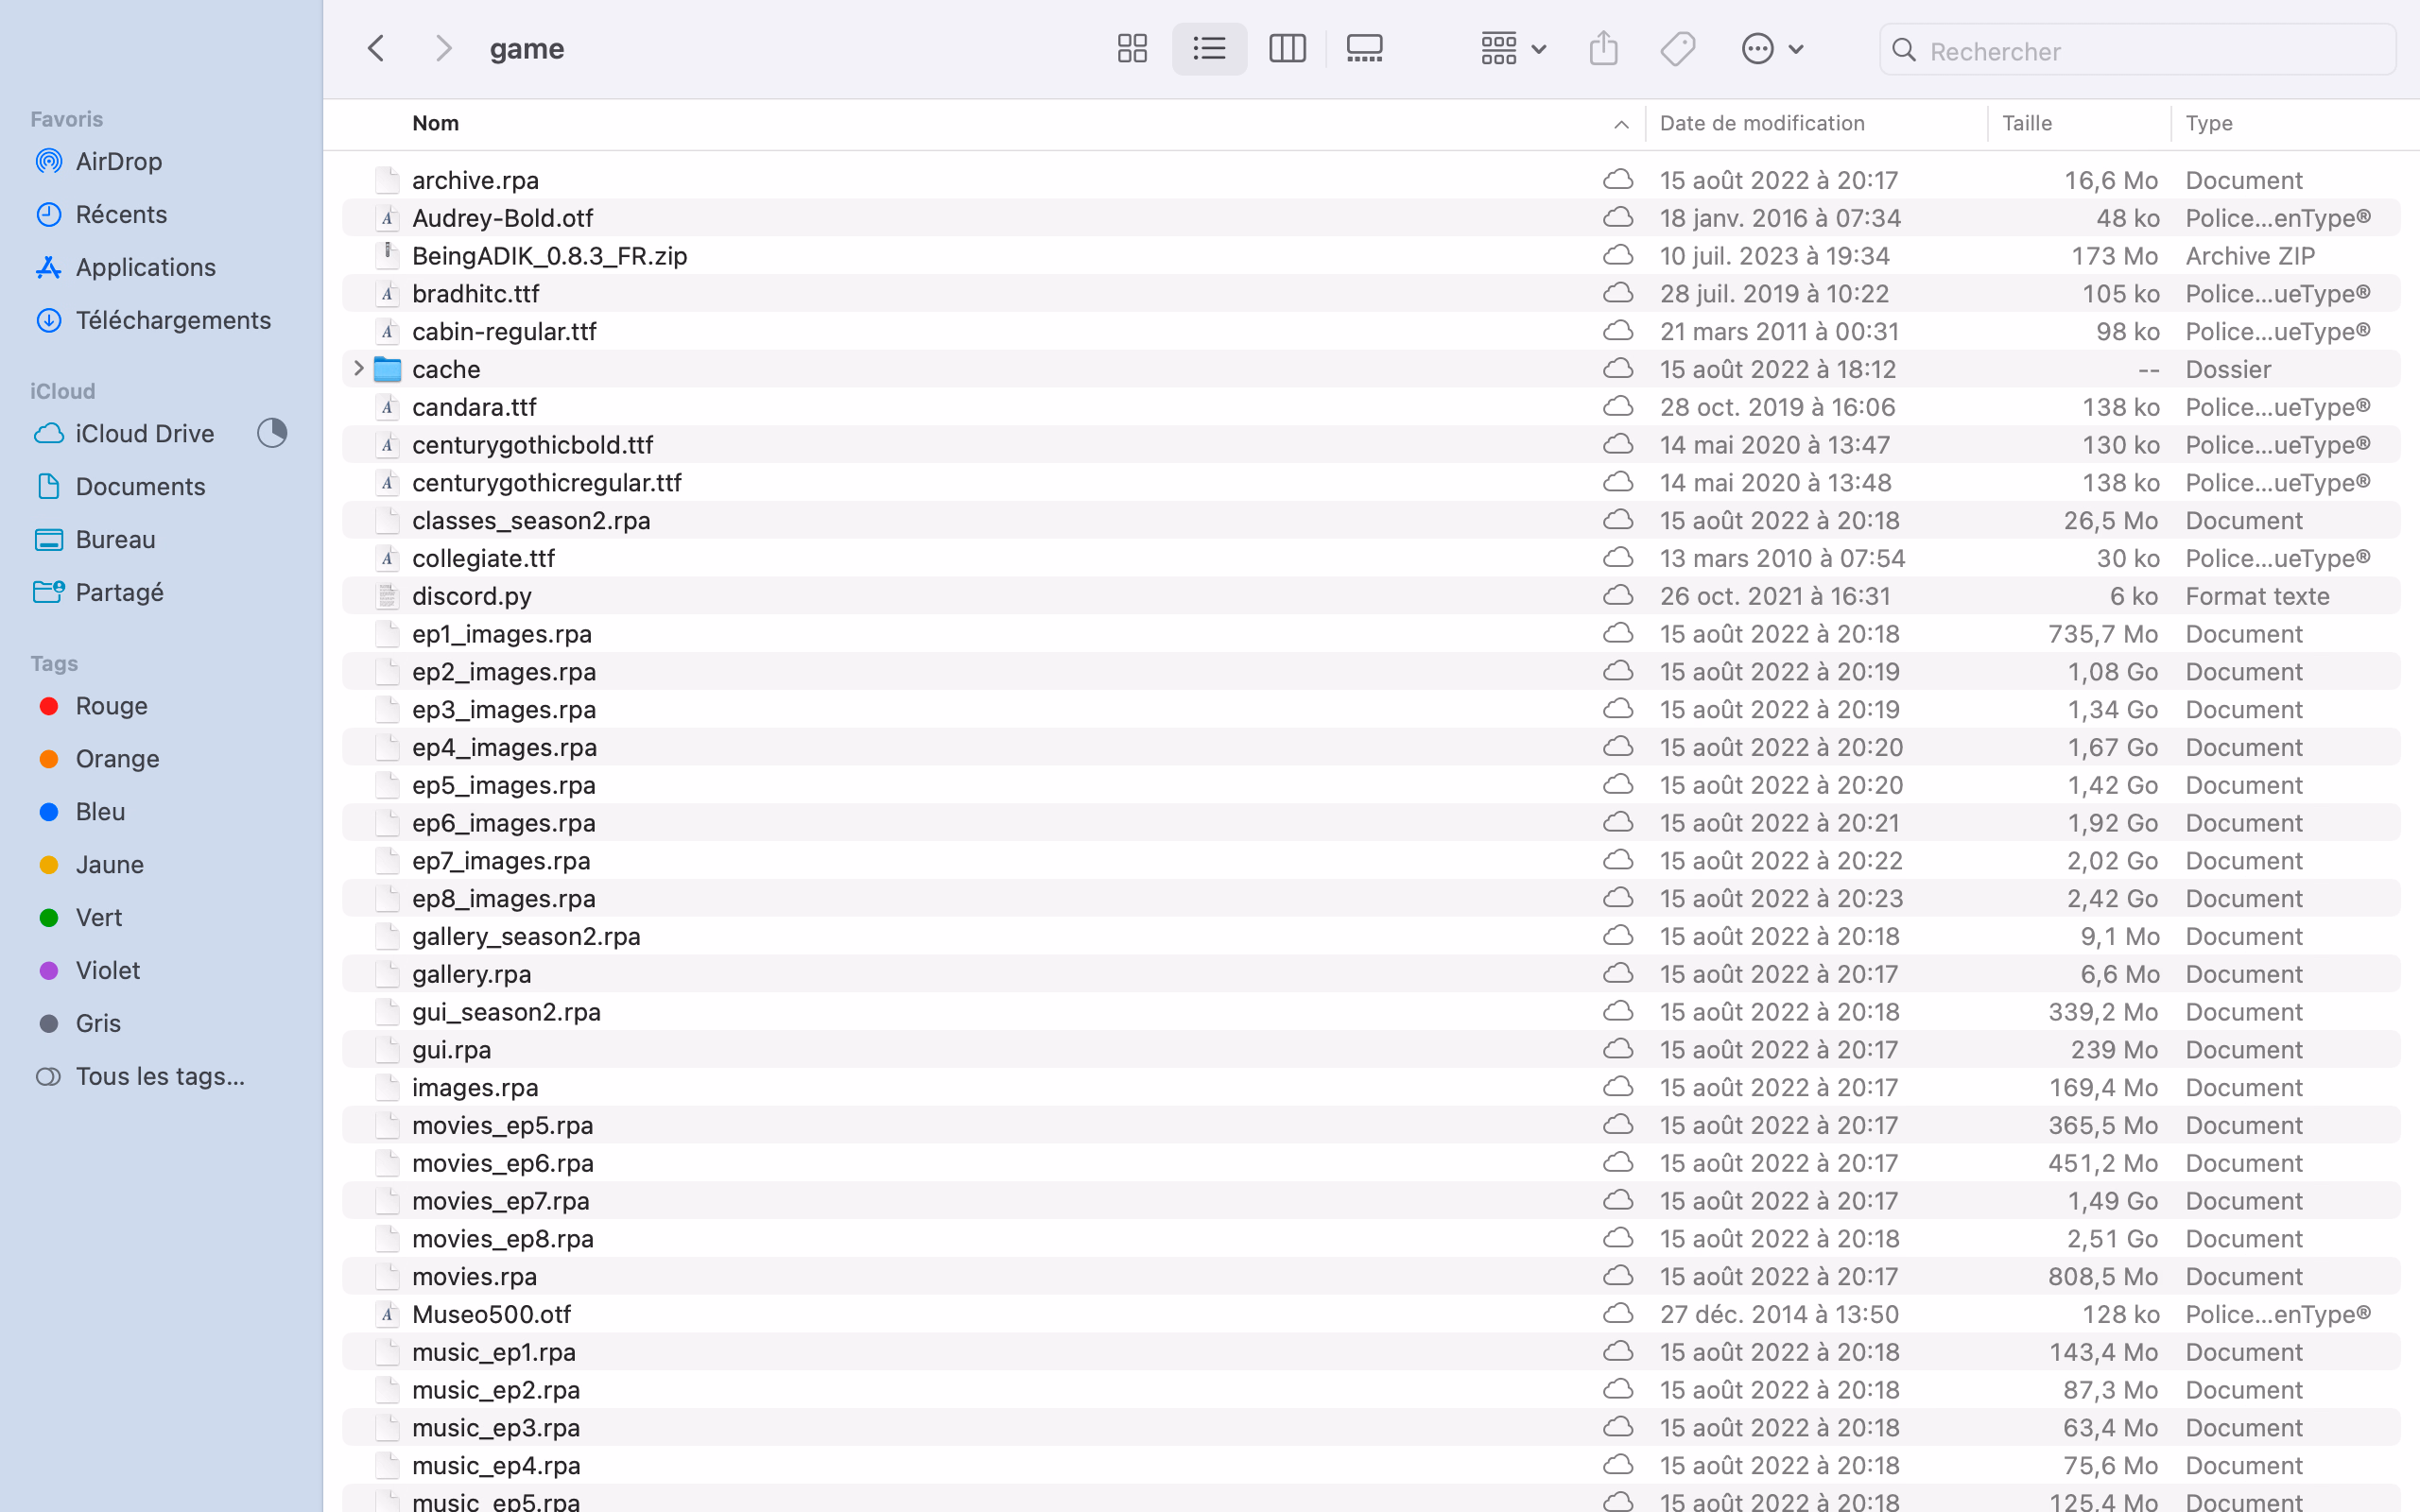The image size is (2420, 1512).
Task: Open the group-by options dropdown
Action: 1513,49
